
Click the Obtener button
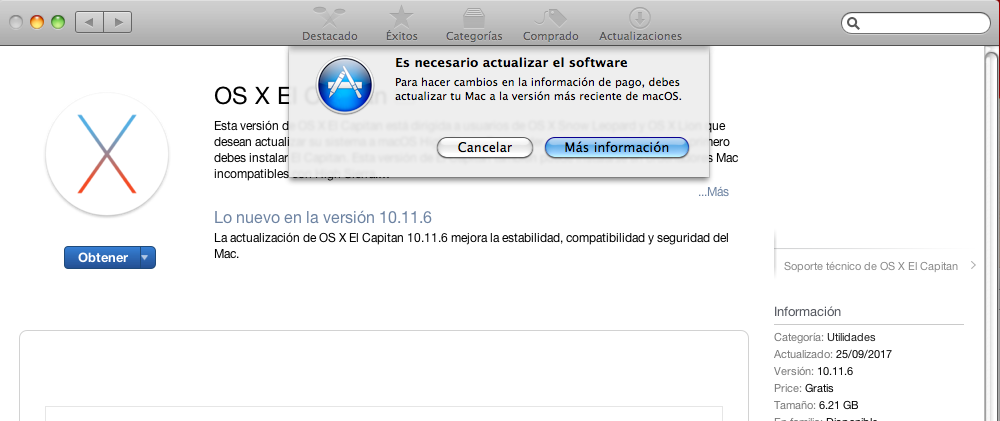point(102,258)
